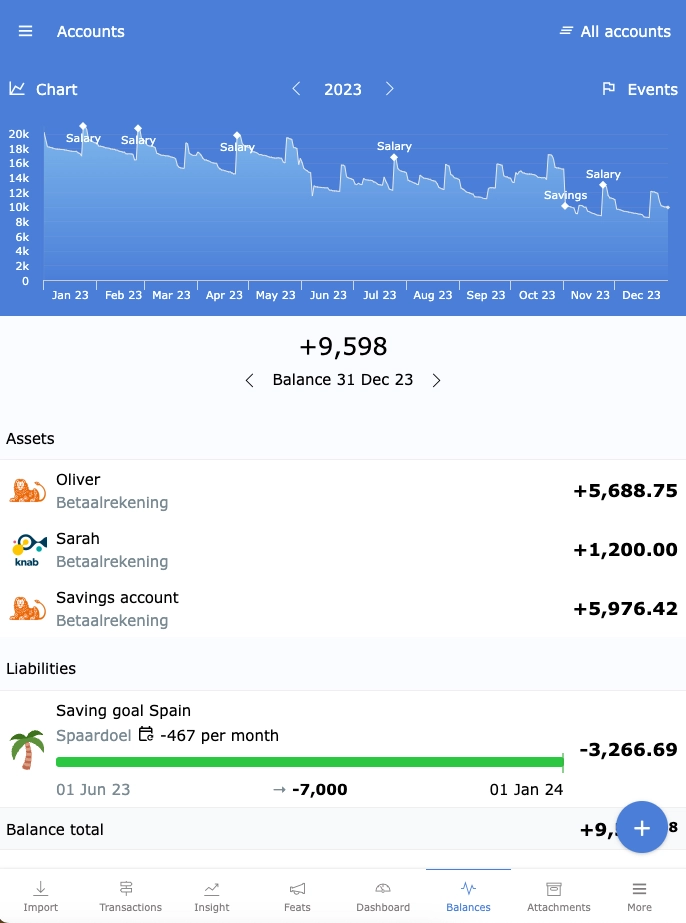Click the chart icon next to Chart label
Screen dimensions: 686x923
(x=17, y=89)
